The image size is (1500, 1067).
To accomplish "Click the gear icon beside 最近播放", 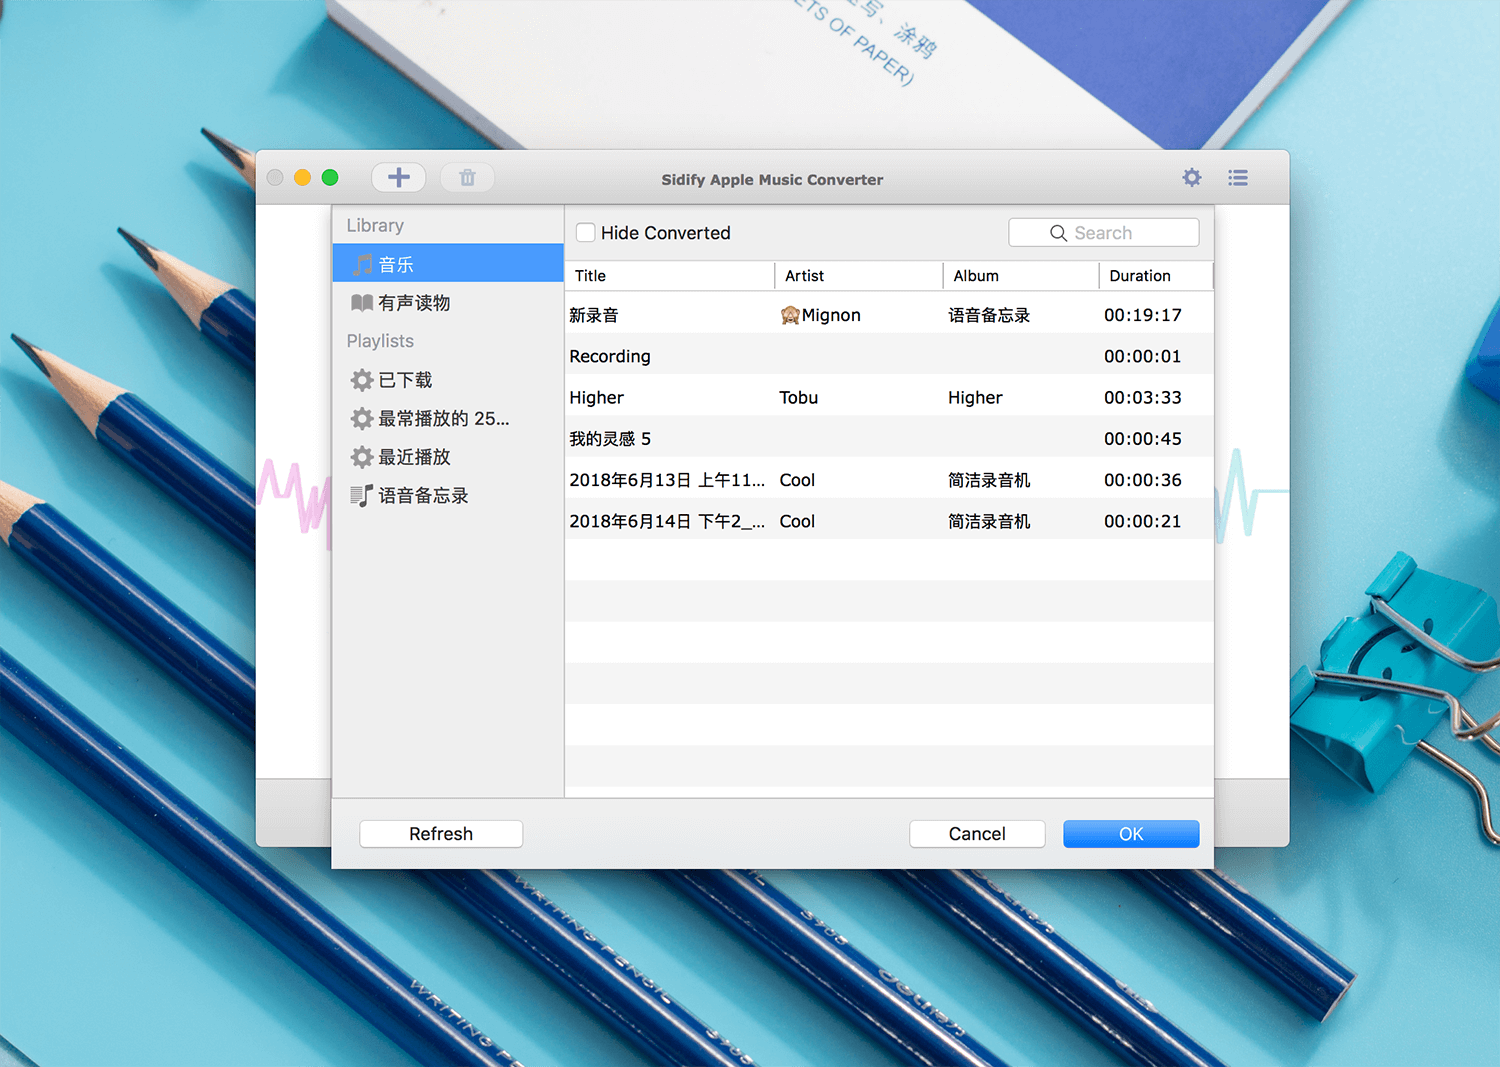I will click(362, 457).
